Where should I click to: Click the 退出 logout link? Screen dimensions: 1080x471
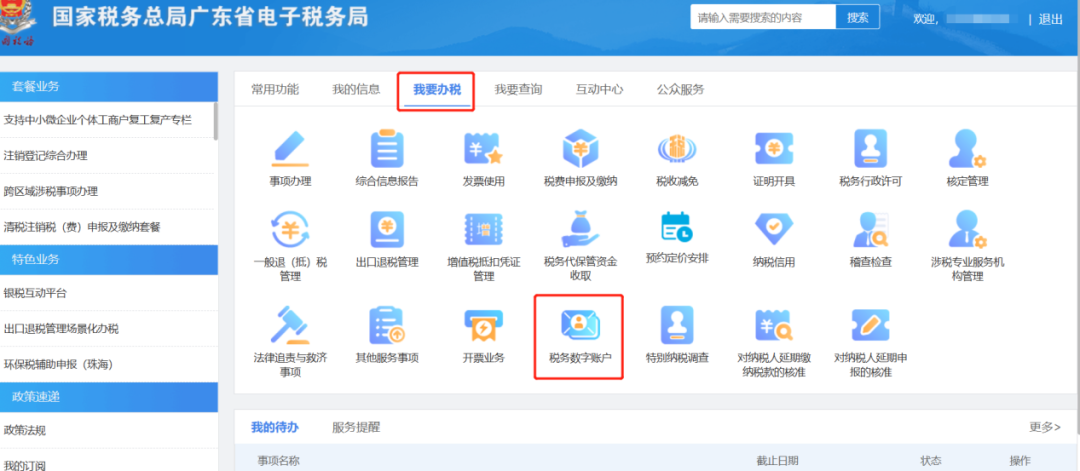[1050, 19]
